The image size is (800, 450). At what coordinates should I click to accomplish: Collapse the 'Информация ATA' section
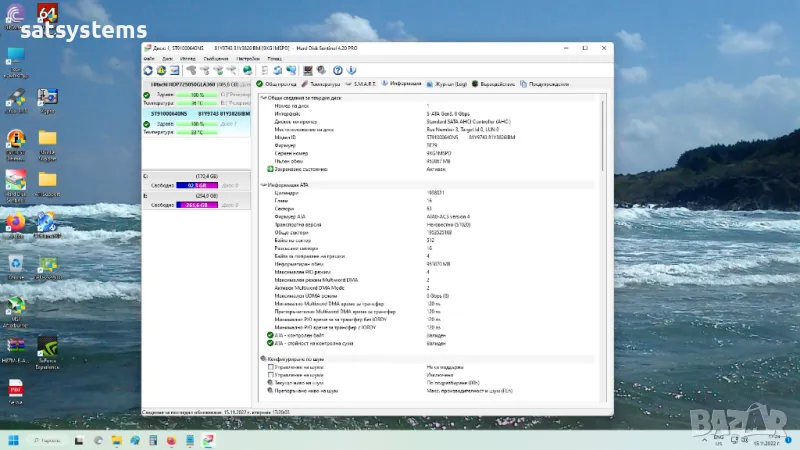pyautogui.click(x=264, y=185)
